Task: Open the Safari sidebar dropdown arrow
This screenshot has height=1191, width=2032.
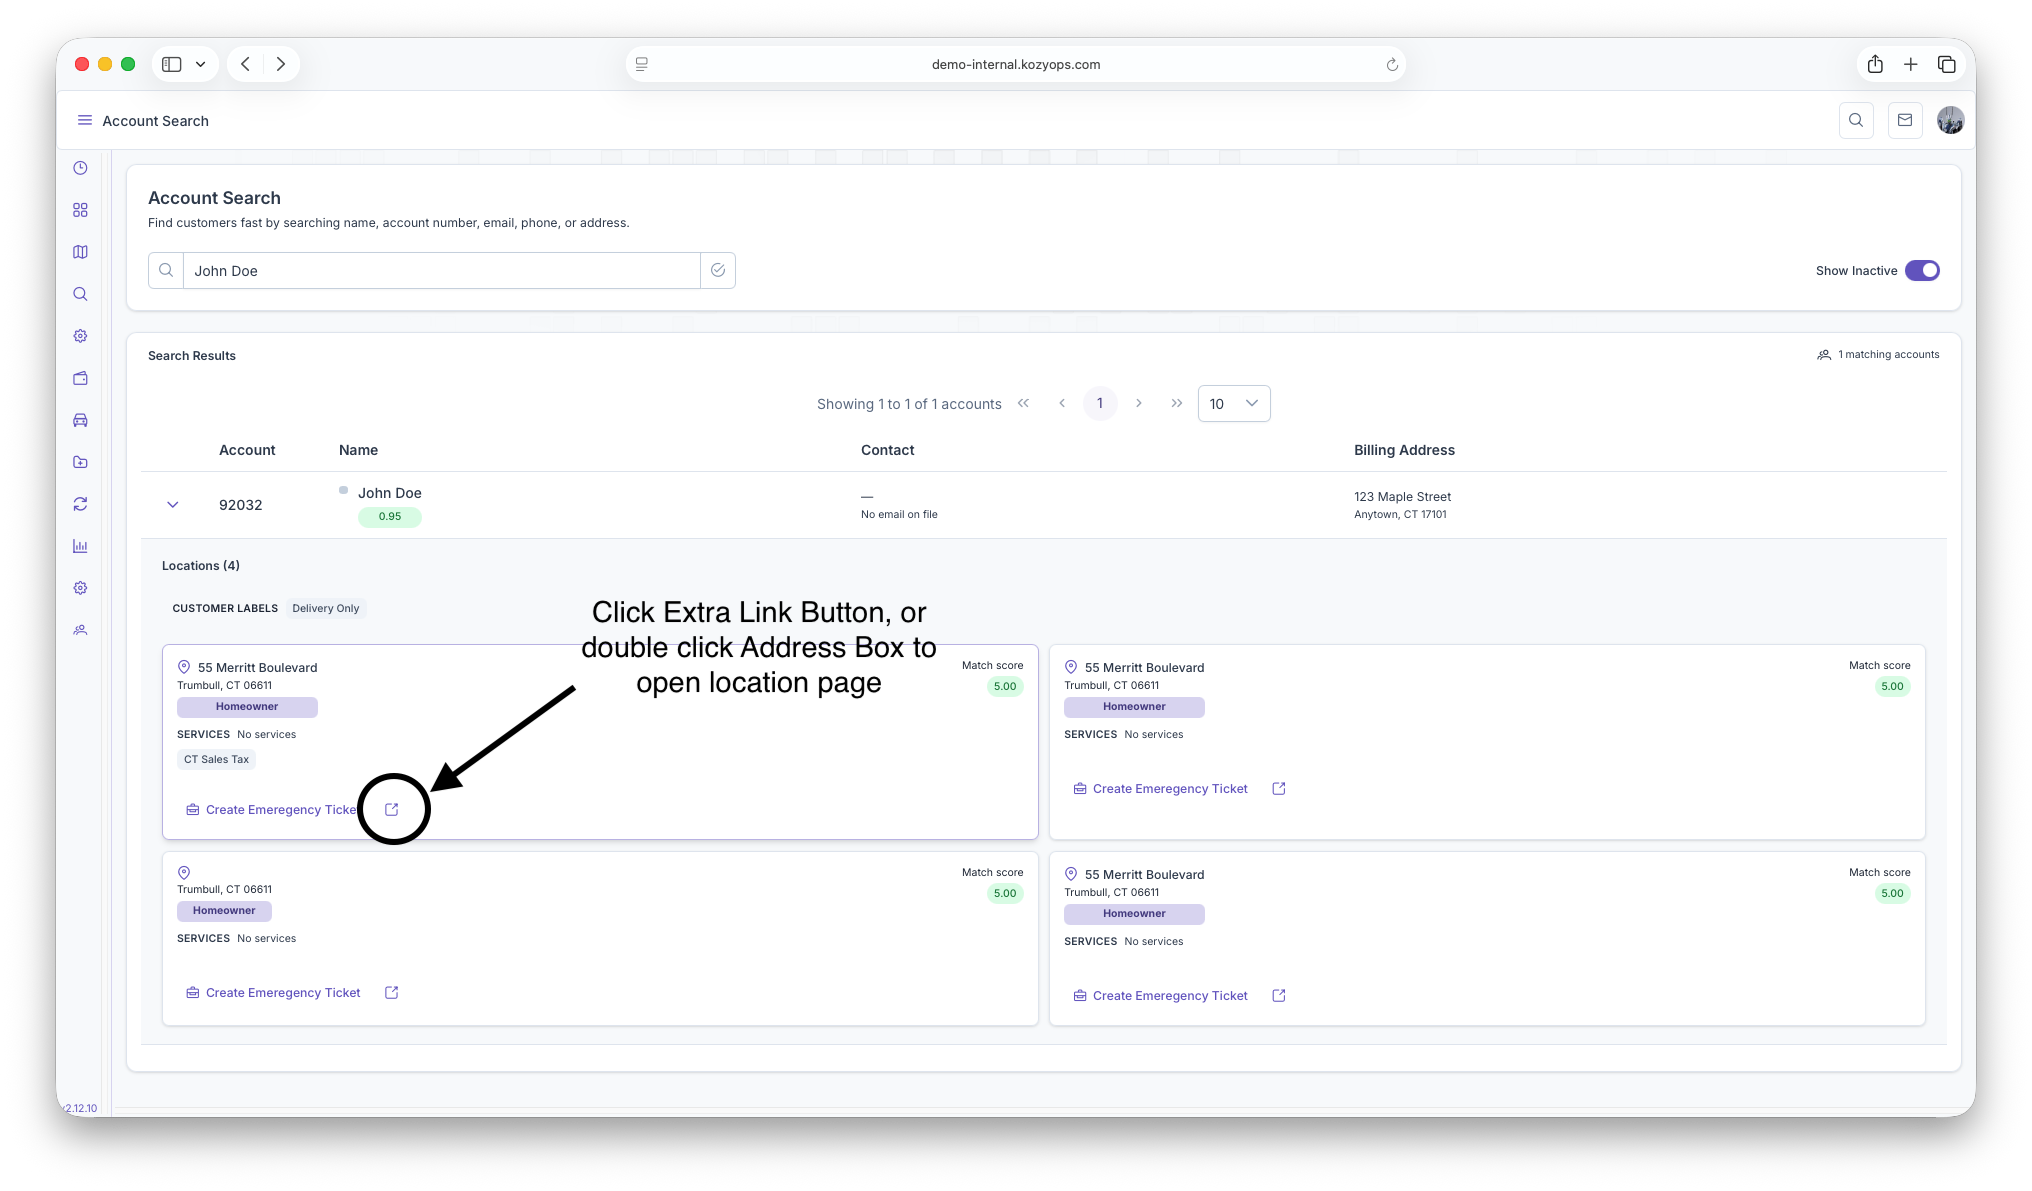Action: (200, 64)
